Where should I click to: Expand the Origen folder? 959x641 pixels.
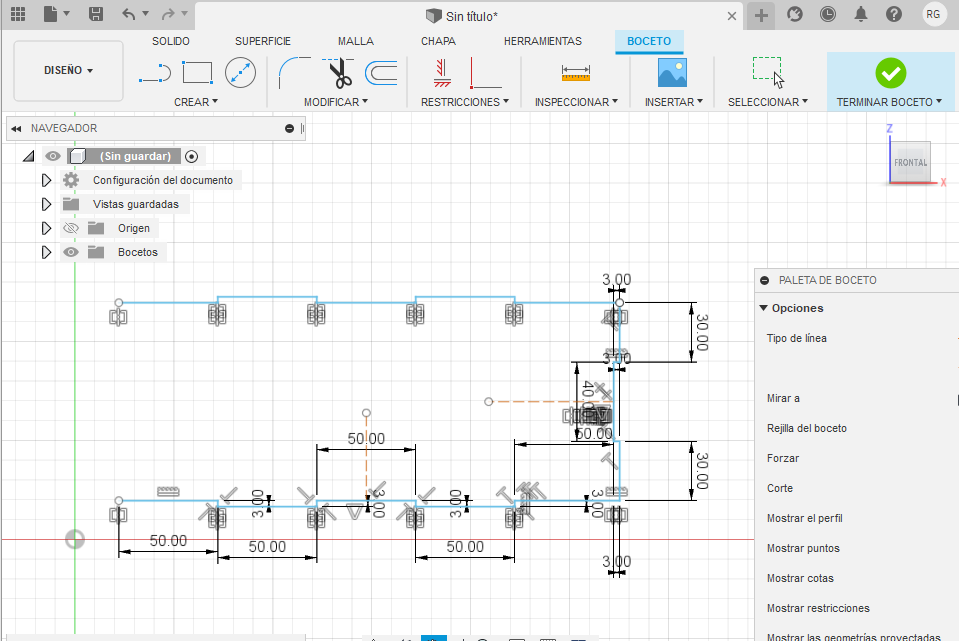[x=46, y=228]
